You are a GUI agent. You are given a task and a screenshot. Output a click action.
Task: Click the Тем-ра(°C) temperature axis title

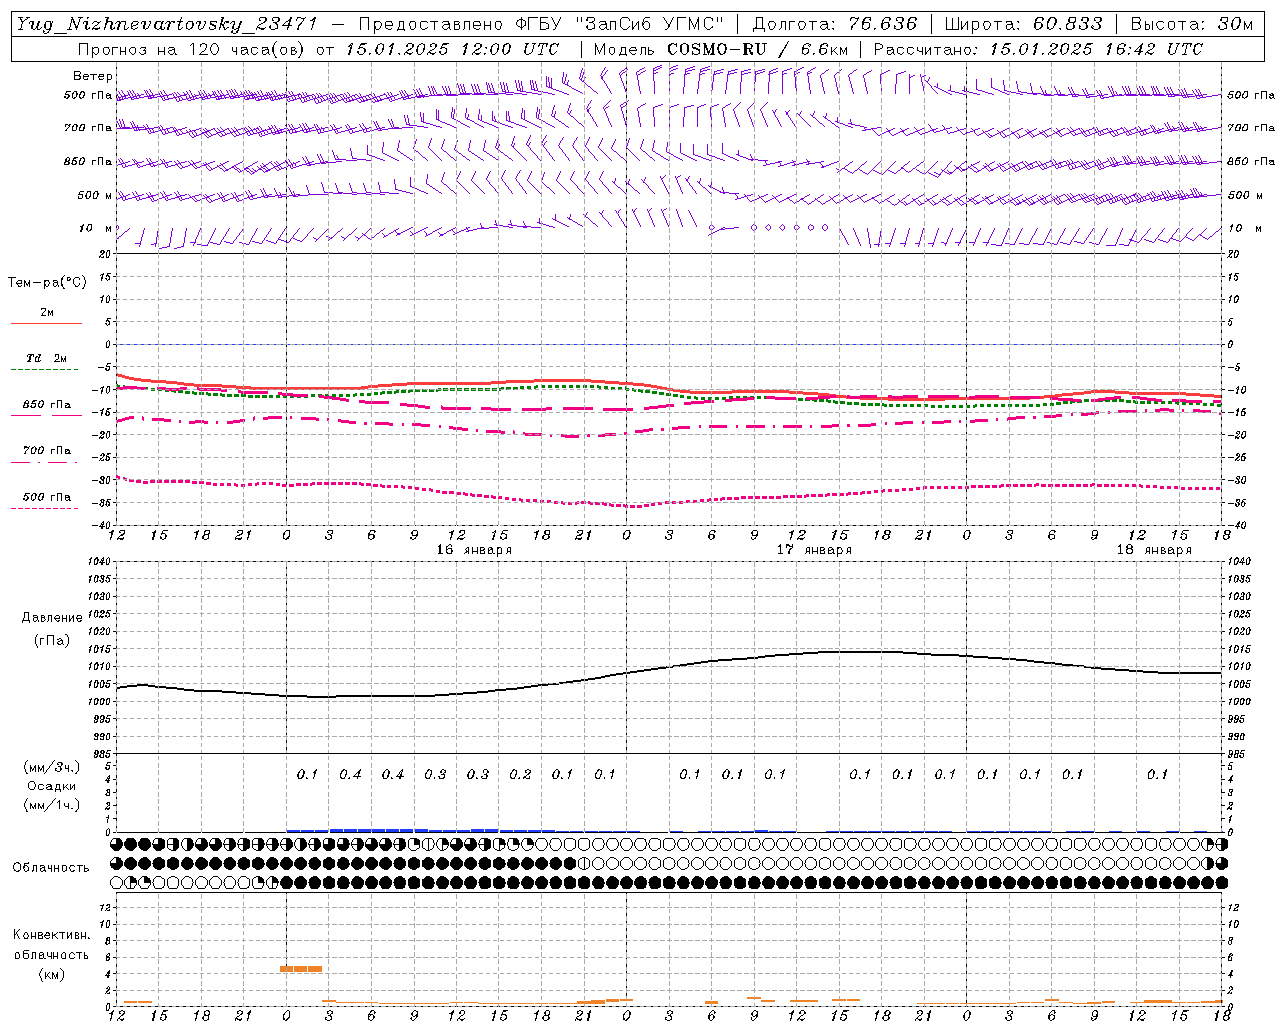47,282
